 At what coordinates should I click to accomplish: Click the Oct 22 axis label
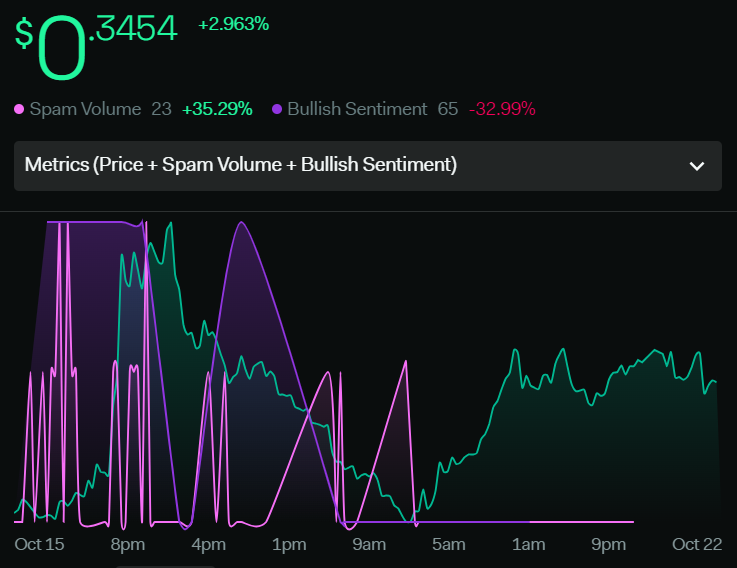click(x=697, y=544)
